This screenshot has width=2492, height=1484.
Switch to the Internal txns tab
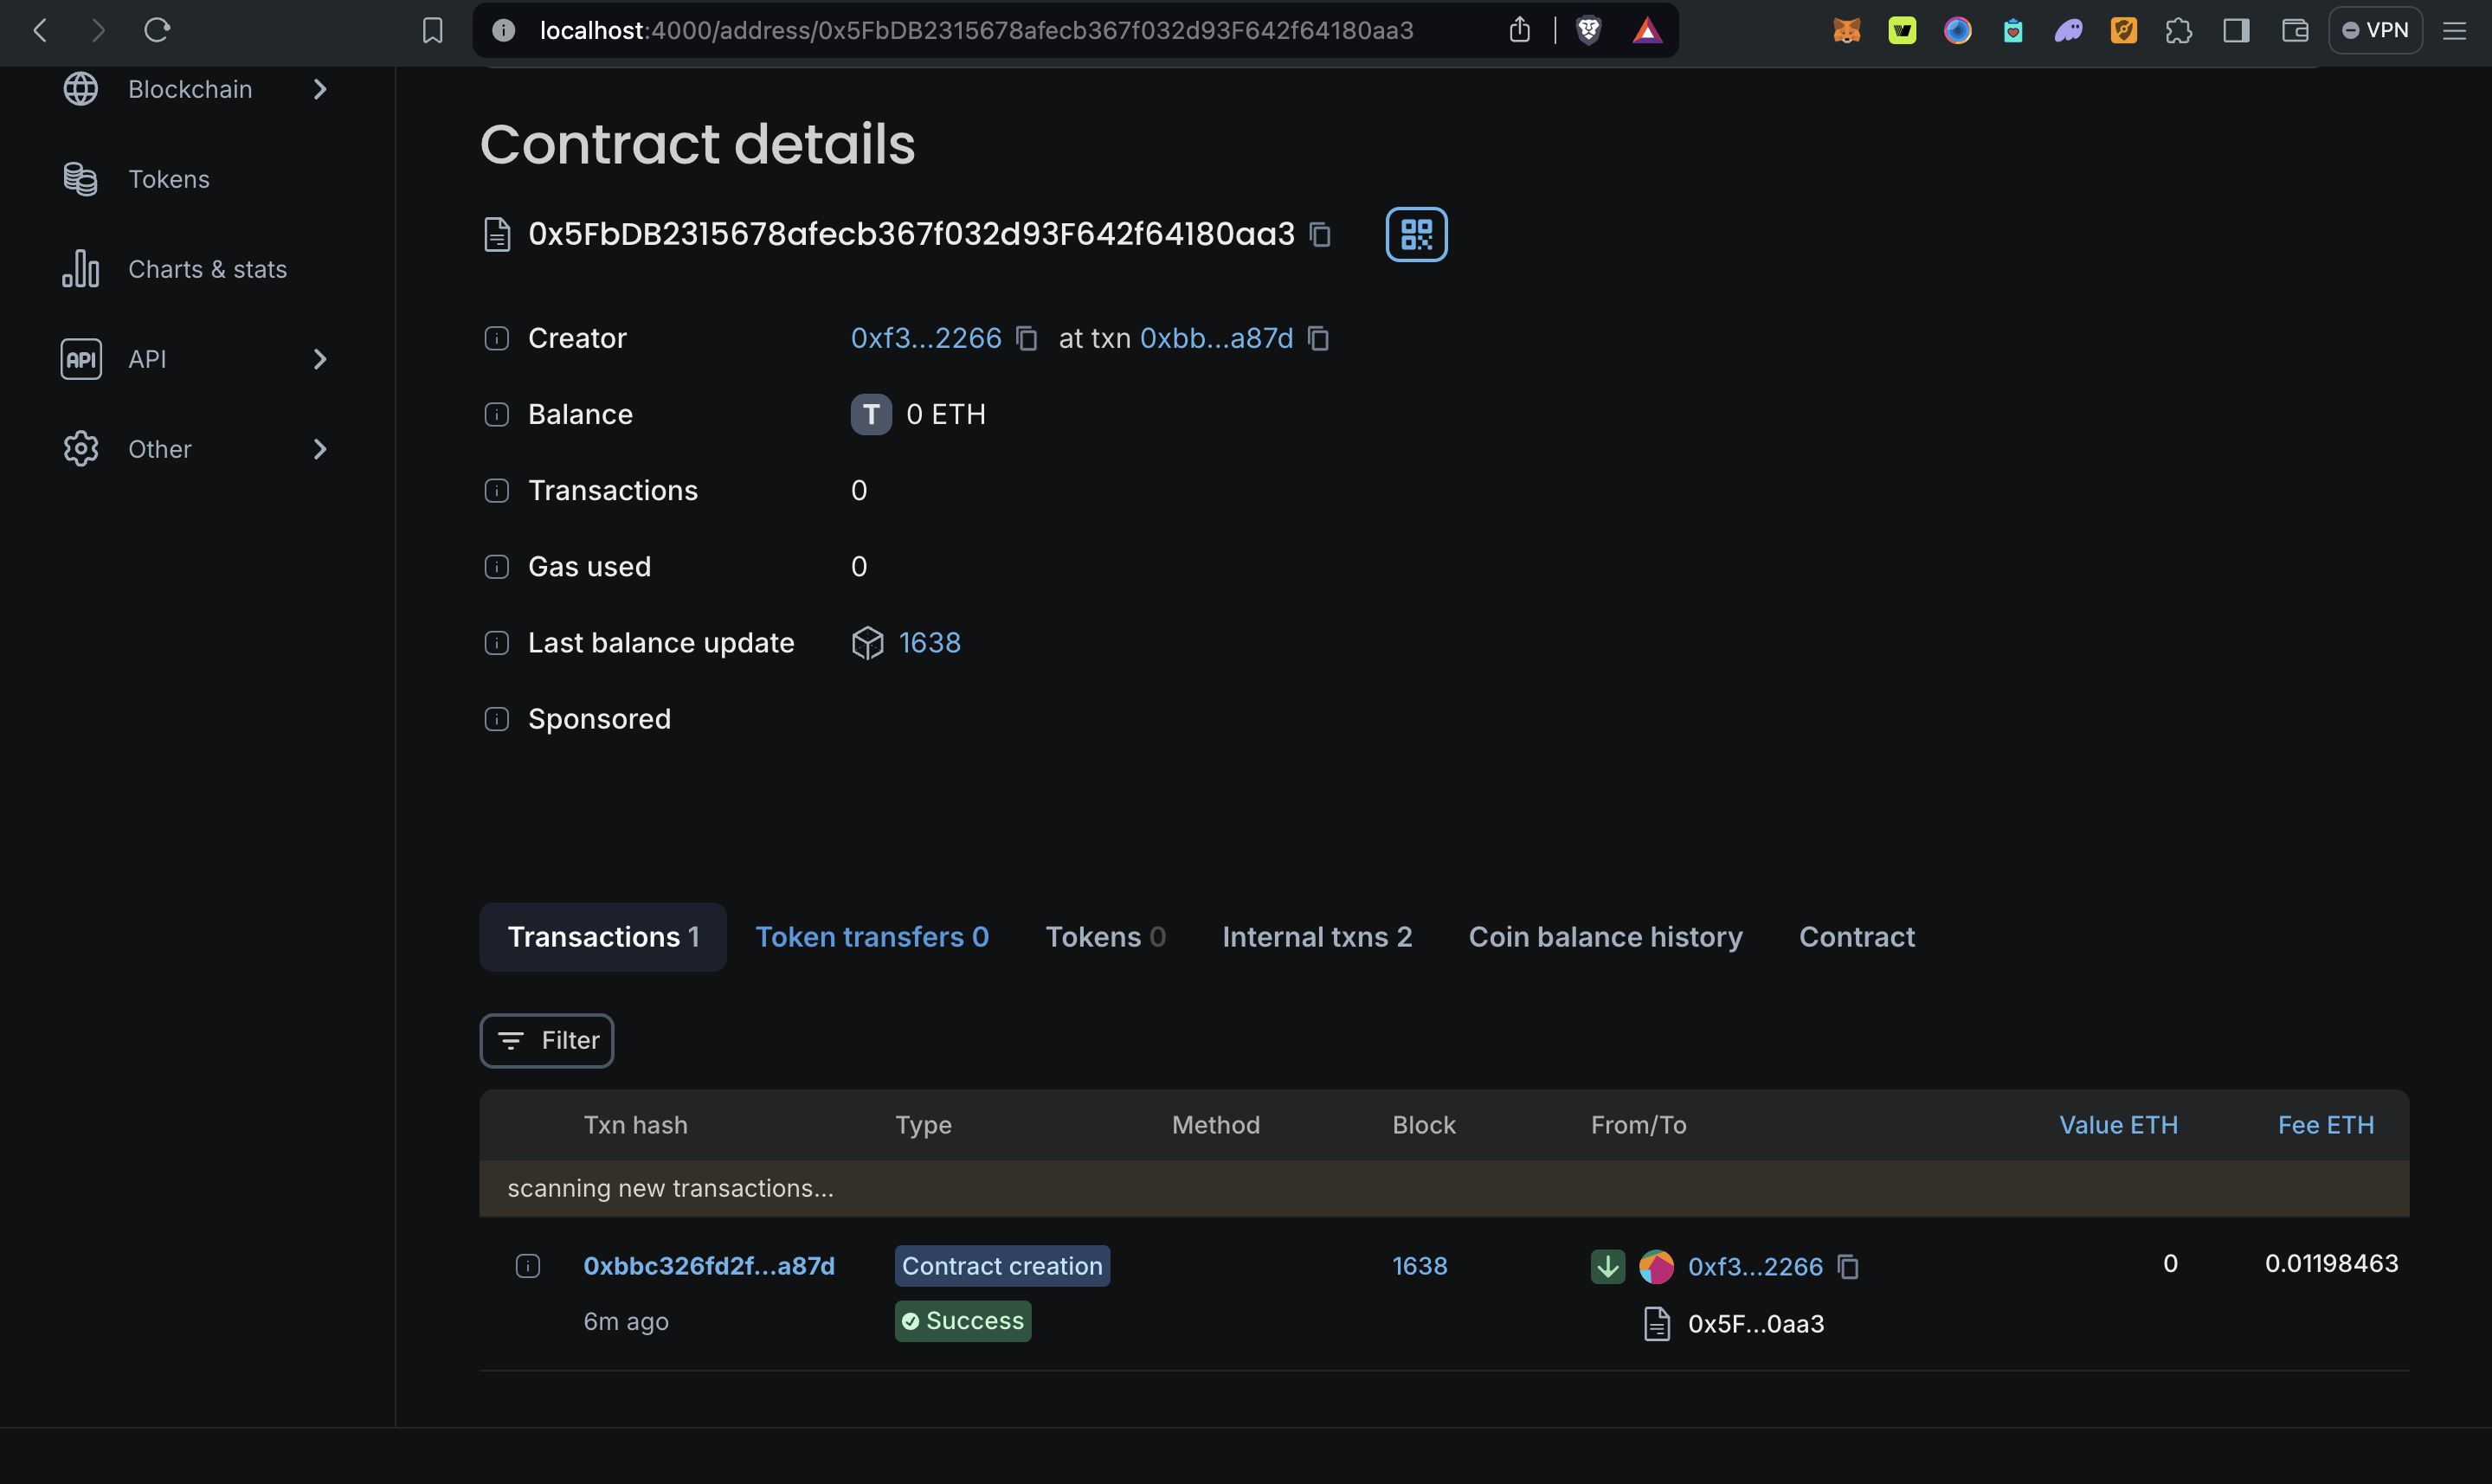1316,936
